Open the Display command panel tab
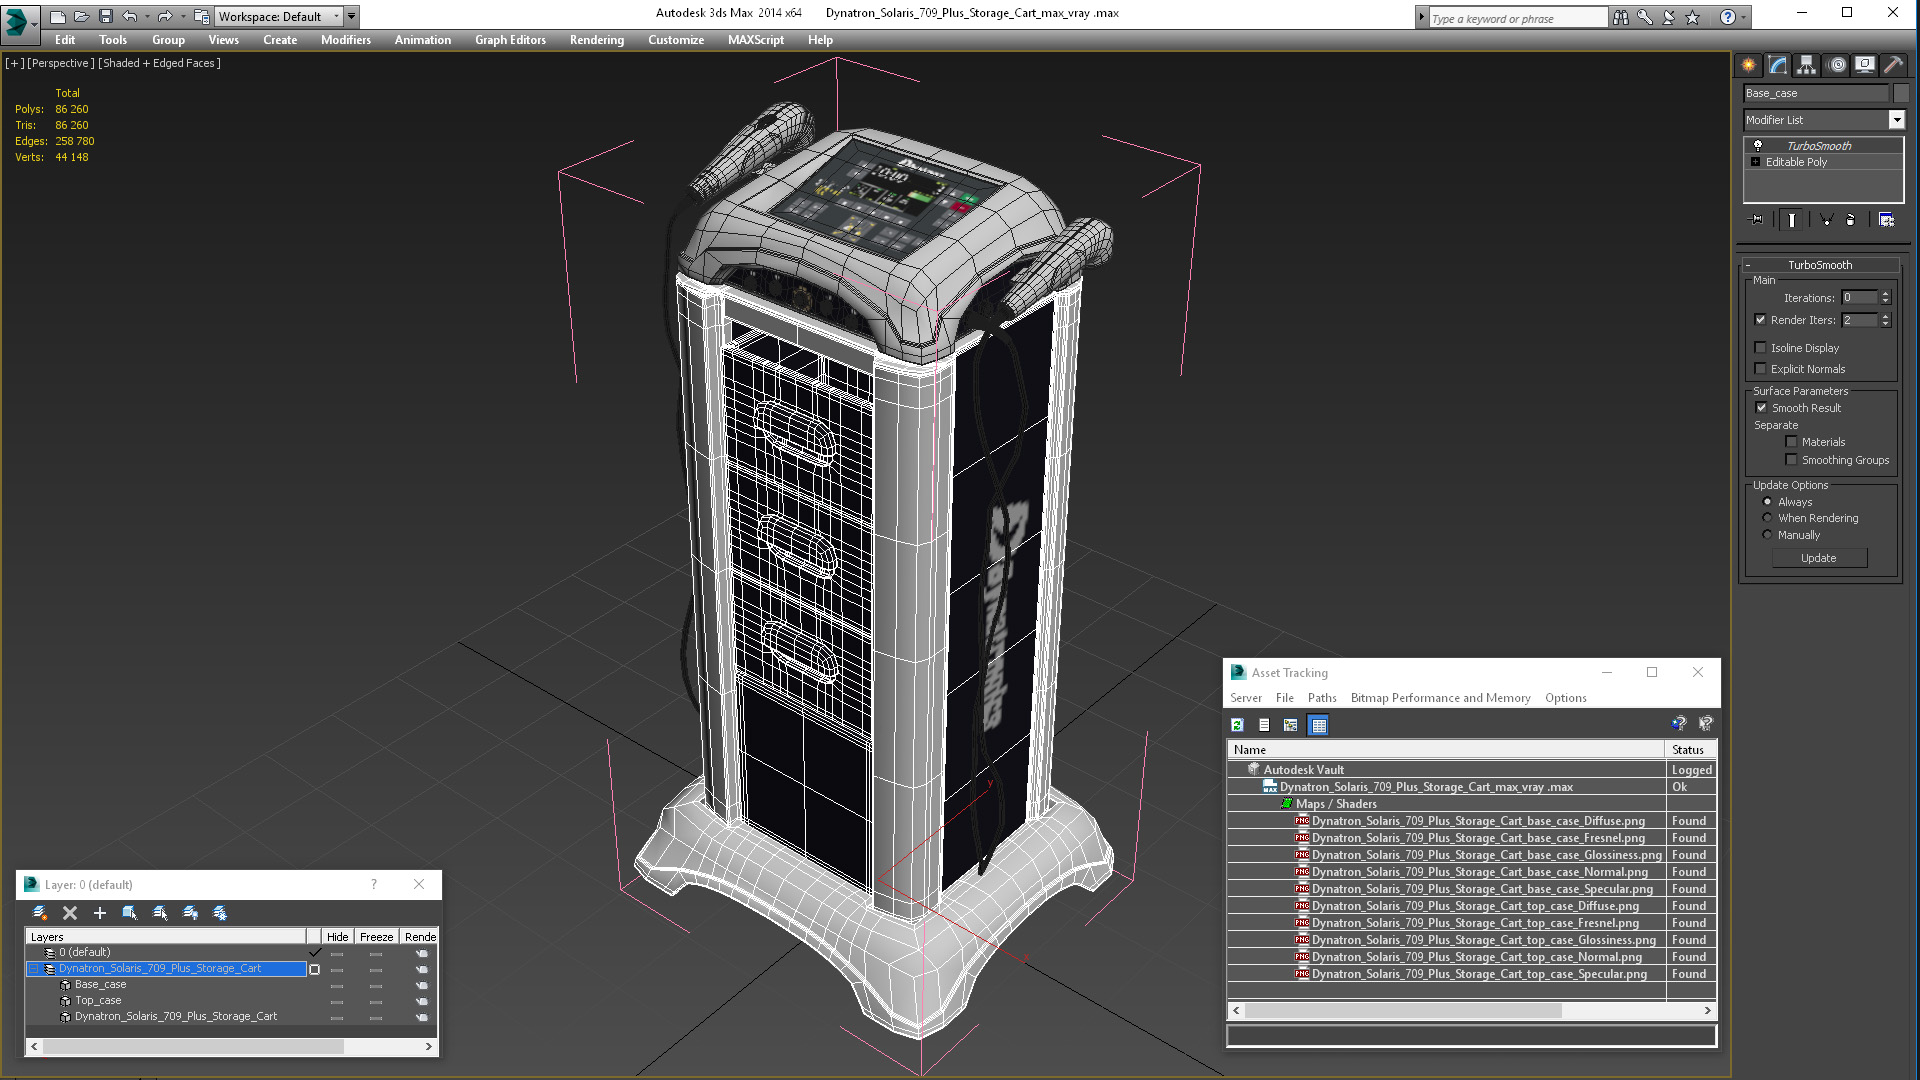This screenshot has width=1920, height=1080. (x=1865, y=65)
